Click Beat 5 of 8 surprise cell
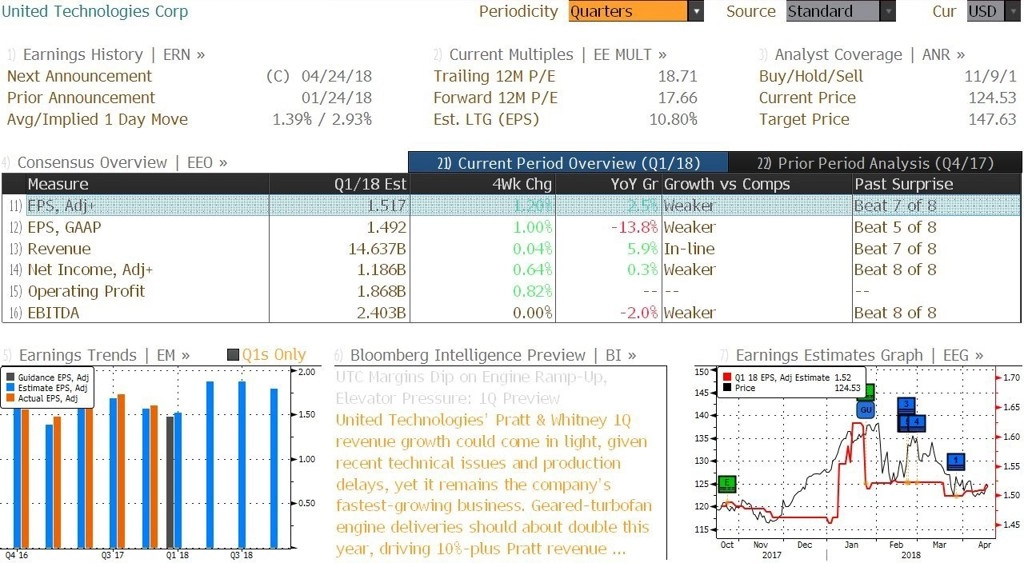 pos(895,227)
